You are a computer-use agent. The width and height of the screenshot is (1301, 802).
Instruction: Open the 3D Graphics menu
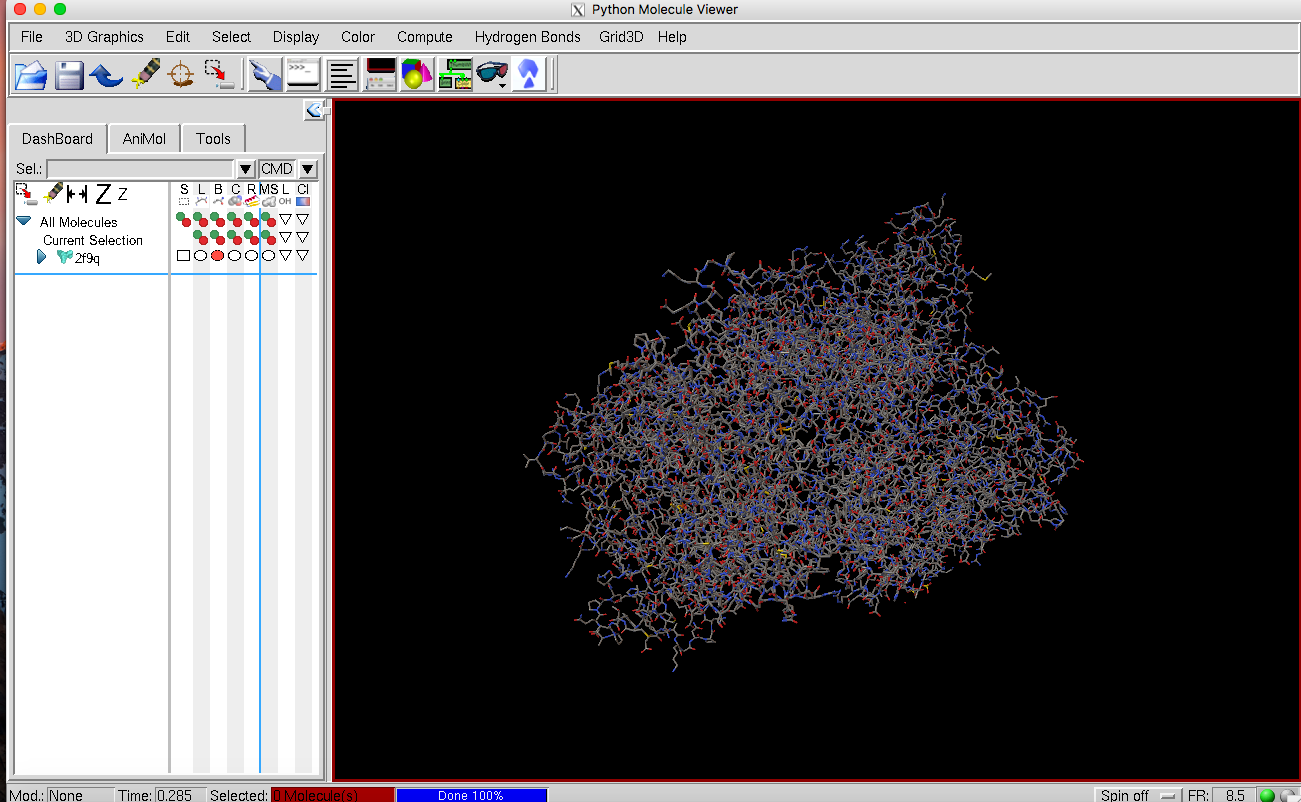point(104,37)
